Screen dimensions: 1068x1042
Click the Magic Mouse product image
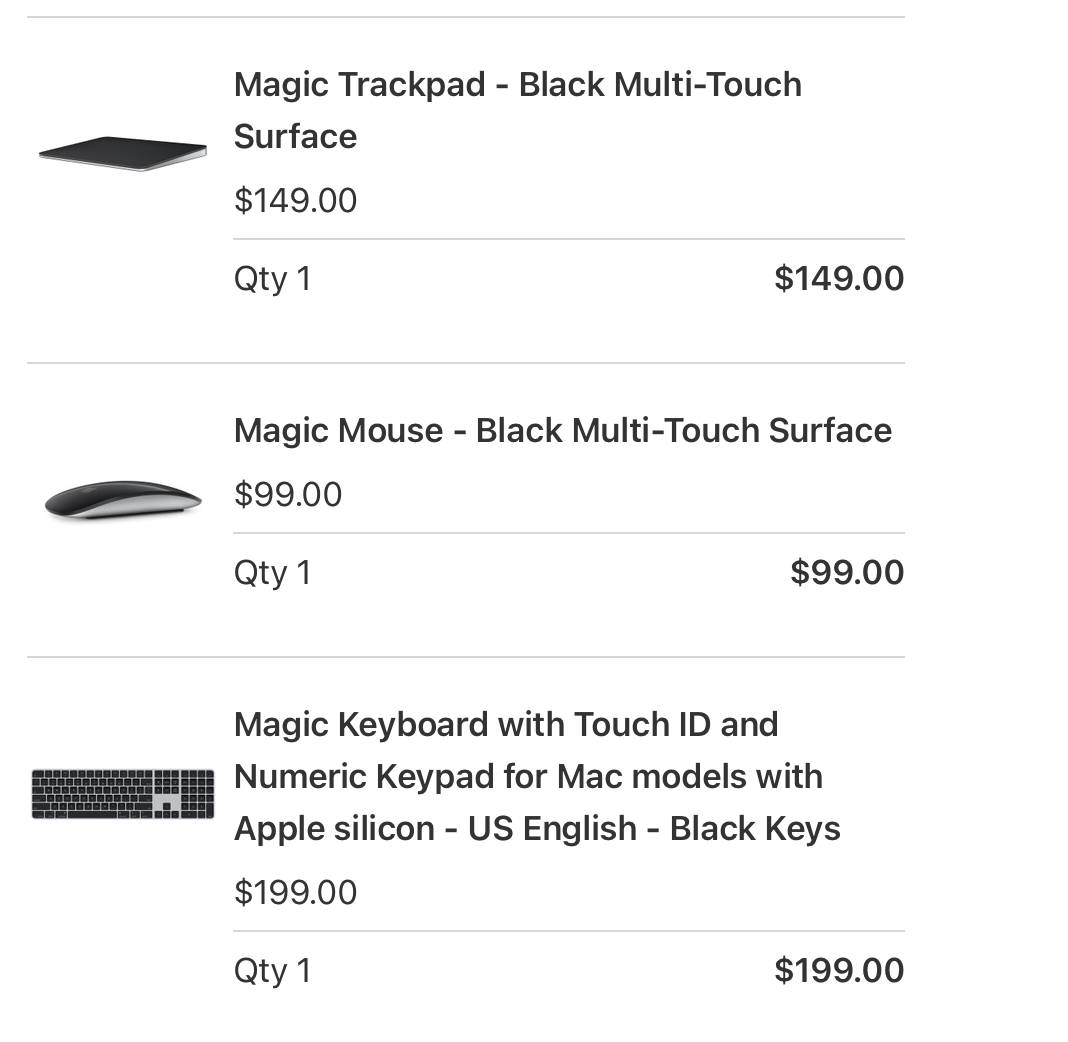(x=122, y=499)
